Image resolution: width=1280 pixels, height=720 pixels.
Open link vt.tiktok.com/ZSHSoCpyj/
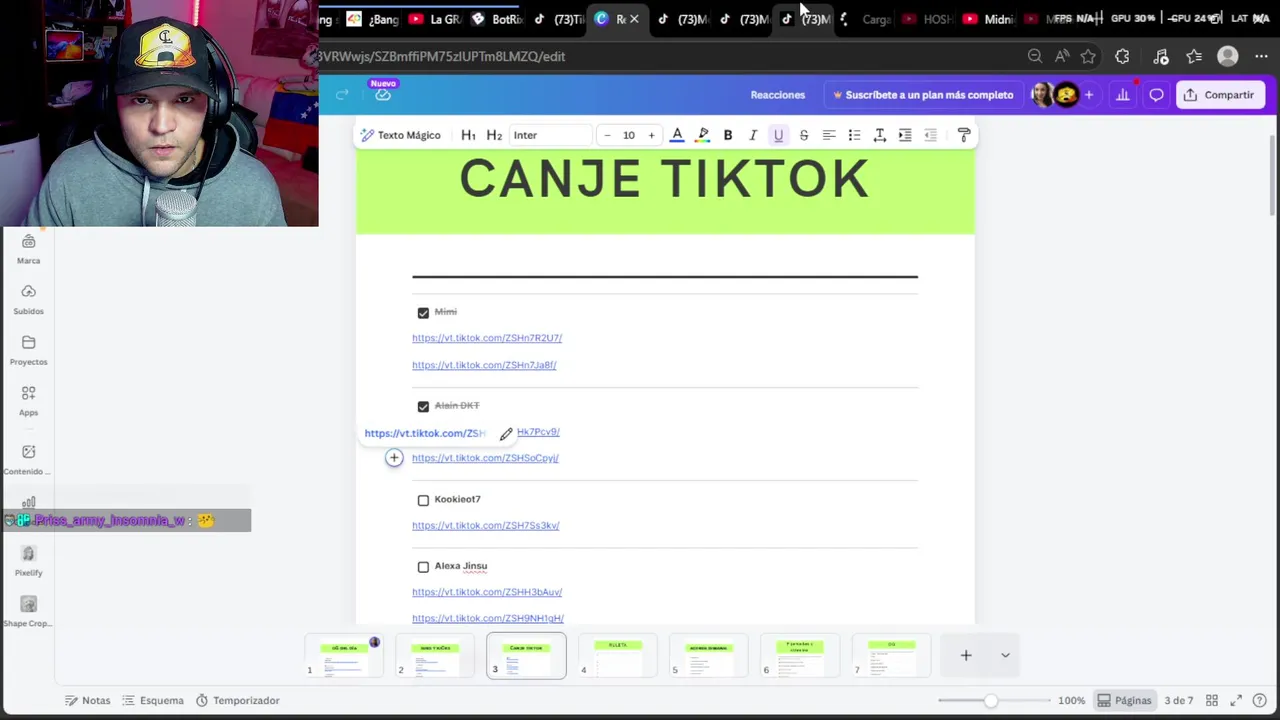[485, 458]
